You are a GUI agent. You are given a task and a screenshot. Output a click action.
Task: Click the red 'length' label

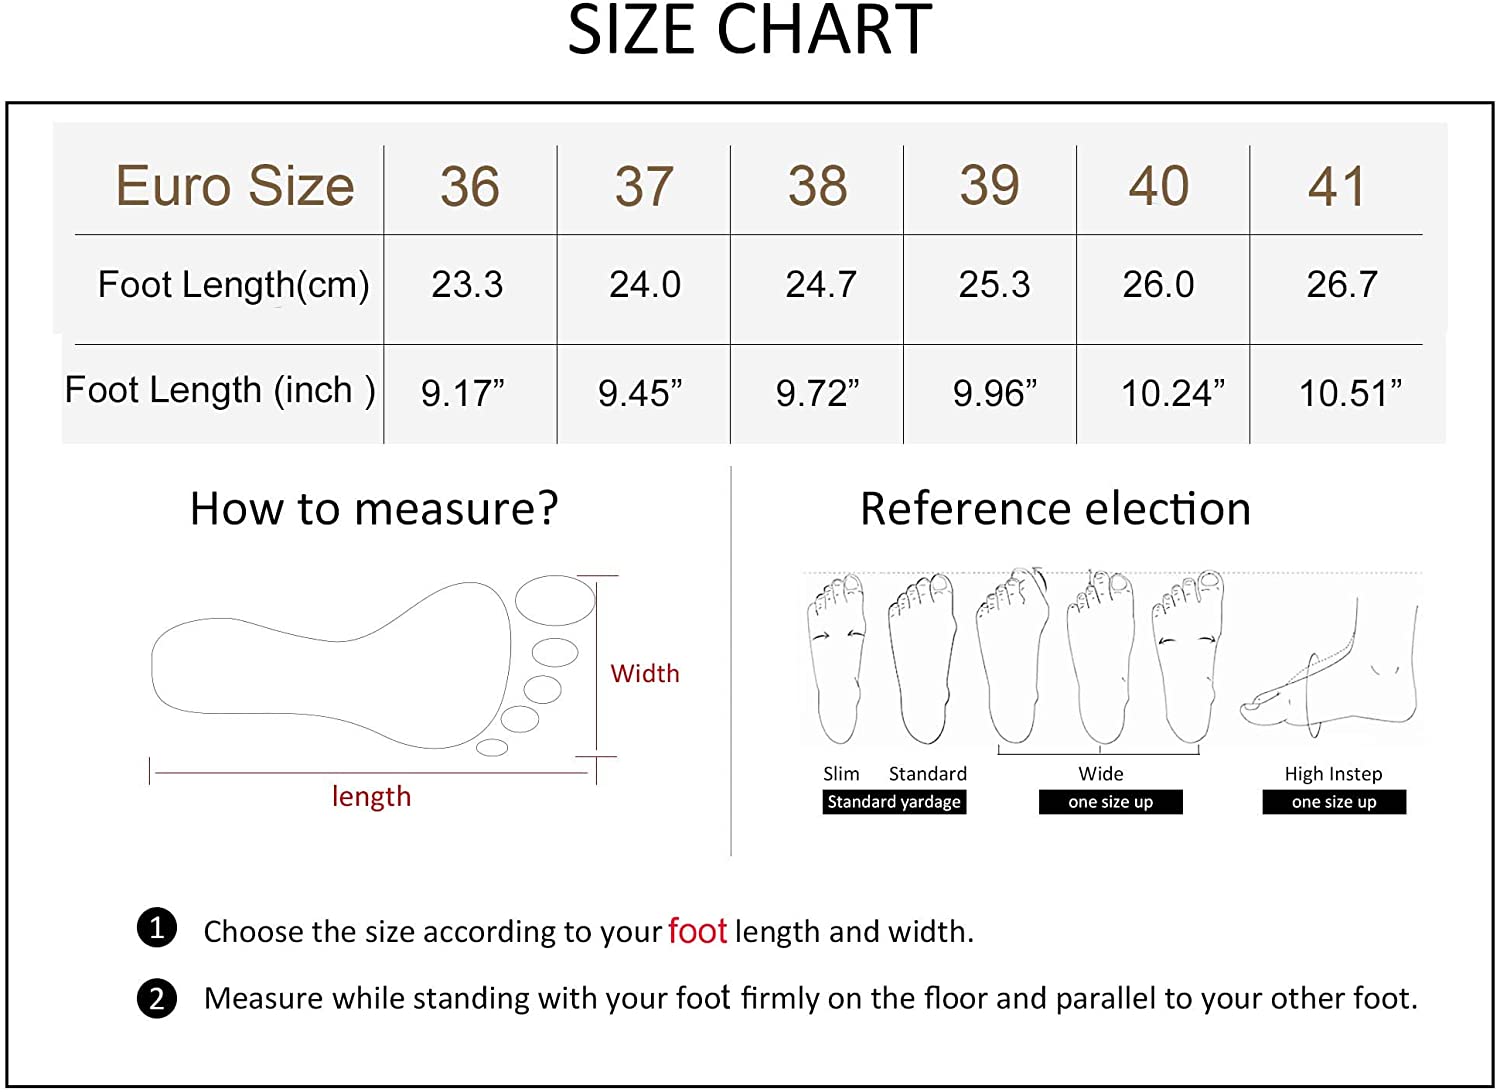click(371, 796)
